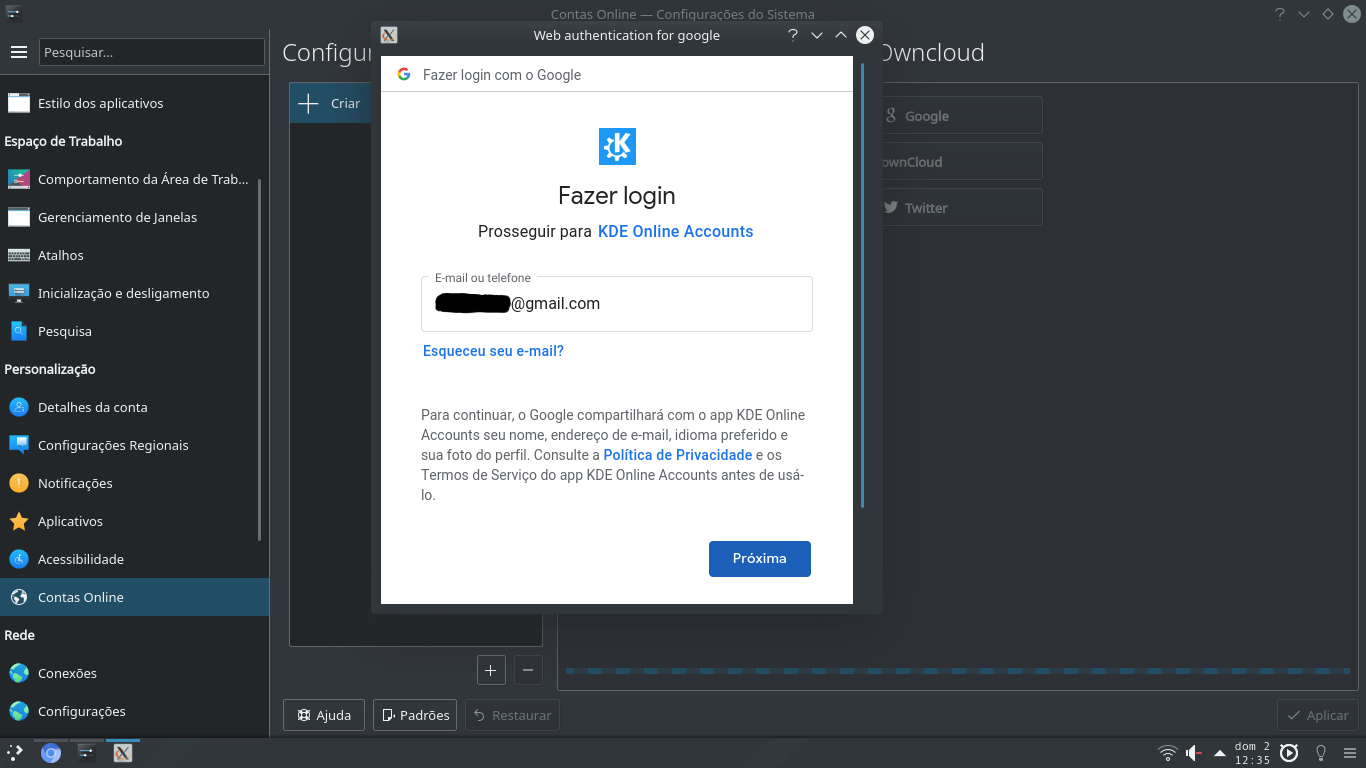Open the network Configurações icon
The width and height of the screenshot is (1366, 768).
click(19, 711)
